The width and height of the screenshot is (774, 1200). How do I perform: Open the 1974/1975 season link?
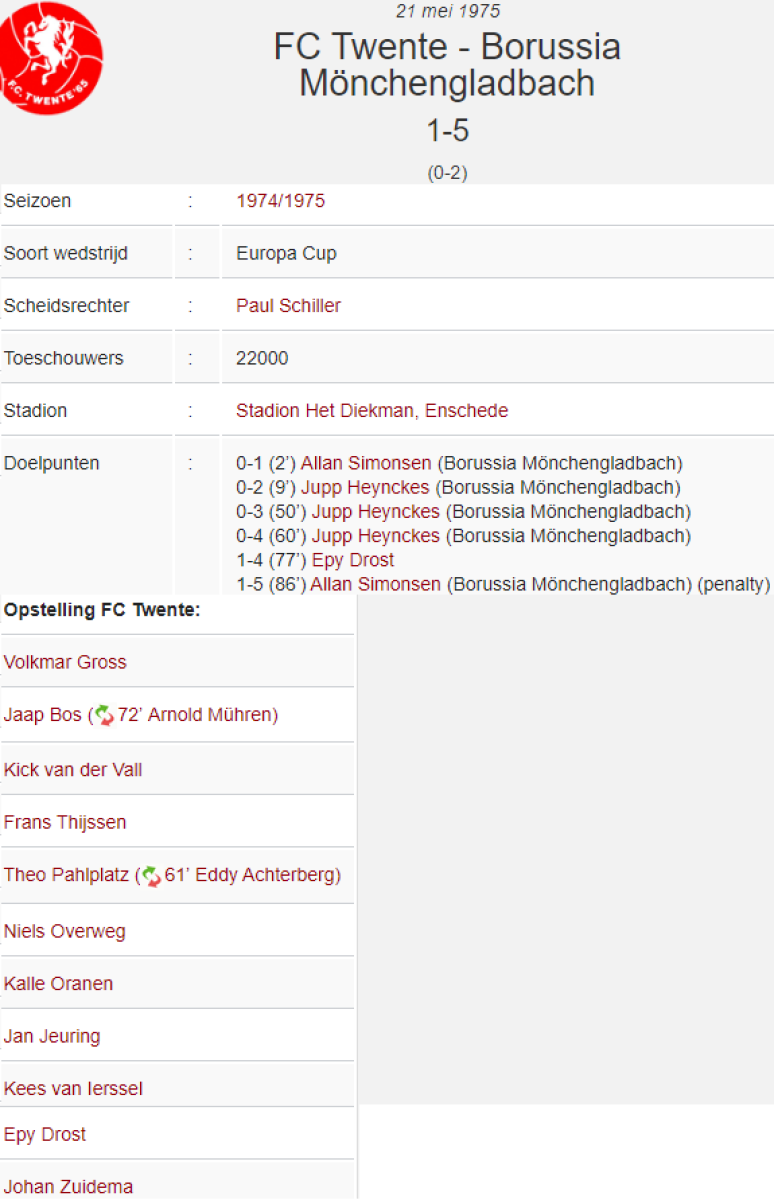[x=280, y=201]
